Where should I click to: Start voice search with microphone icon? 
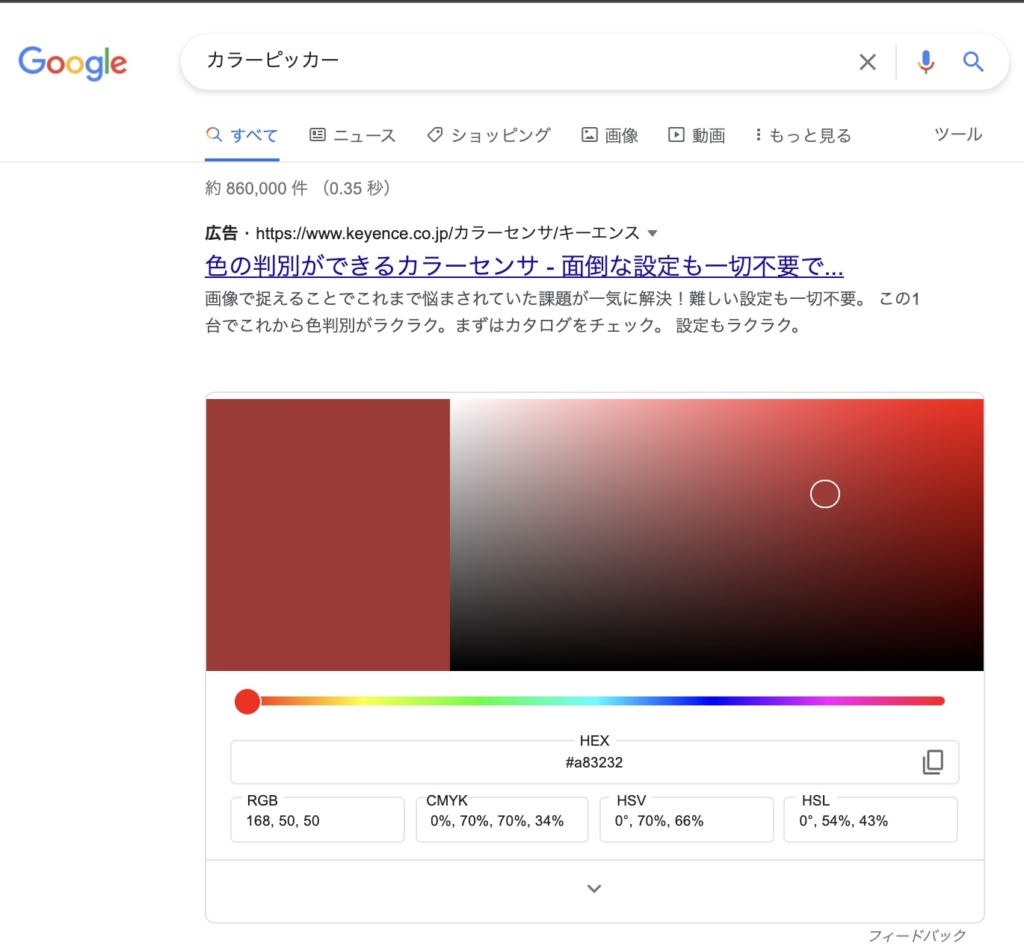pyautogui.click(x=926, y=62)
